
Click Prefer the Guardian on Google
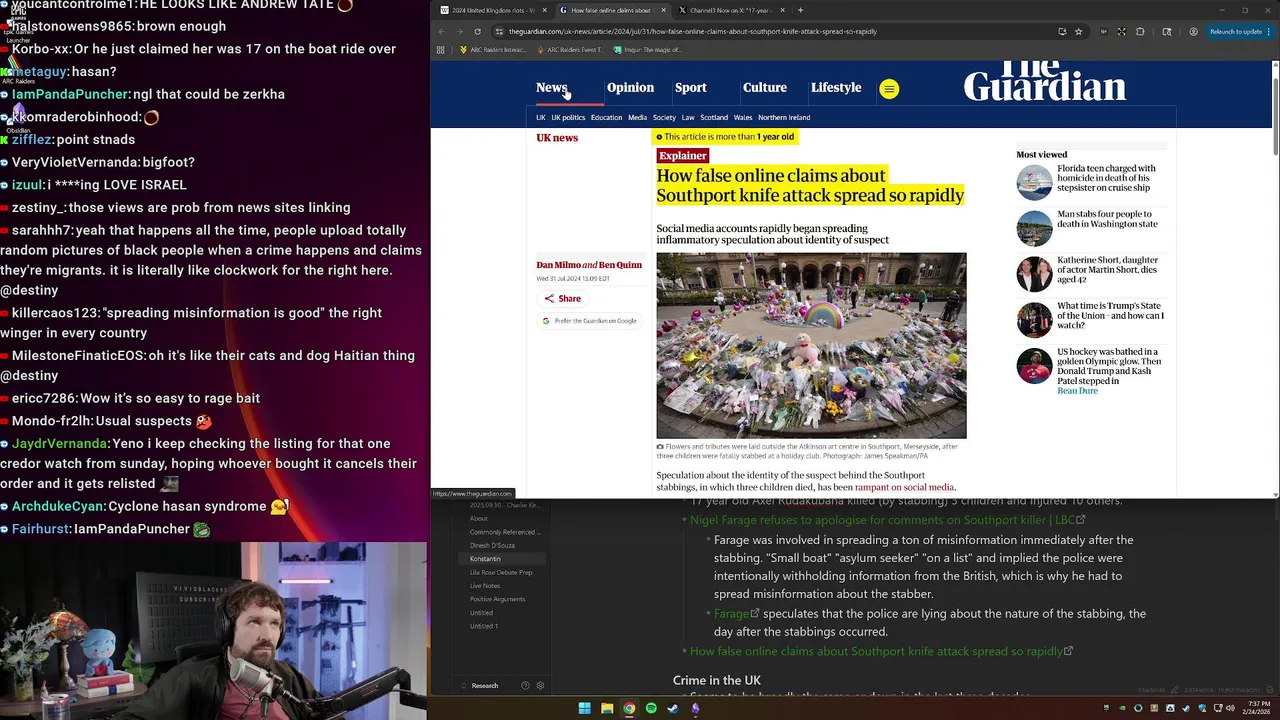pyautogui.click(x=589, y=321)
